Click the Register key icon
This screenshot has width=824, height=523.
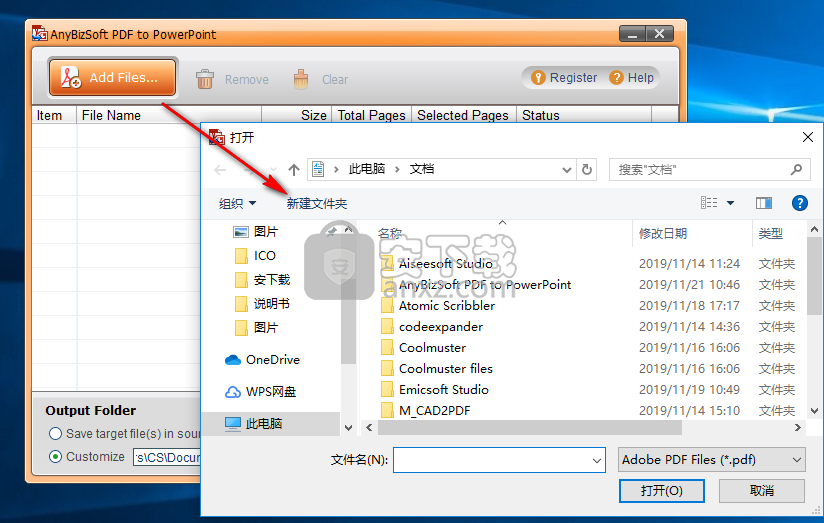coord(538,78)
